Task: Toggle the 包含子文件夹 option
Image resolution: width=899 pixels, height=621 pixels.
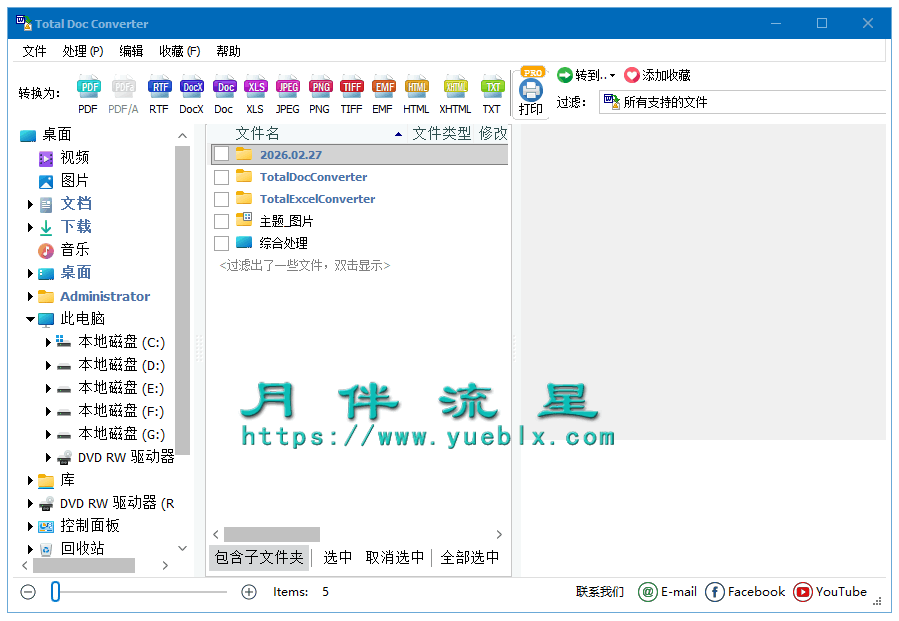Action: tap(259, 557)
